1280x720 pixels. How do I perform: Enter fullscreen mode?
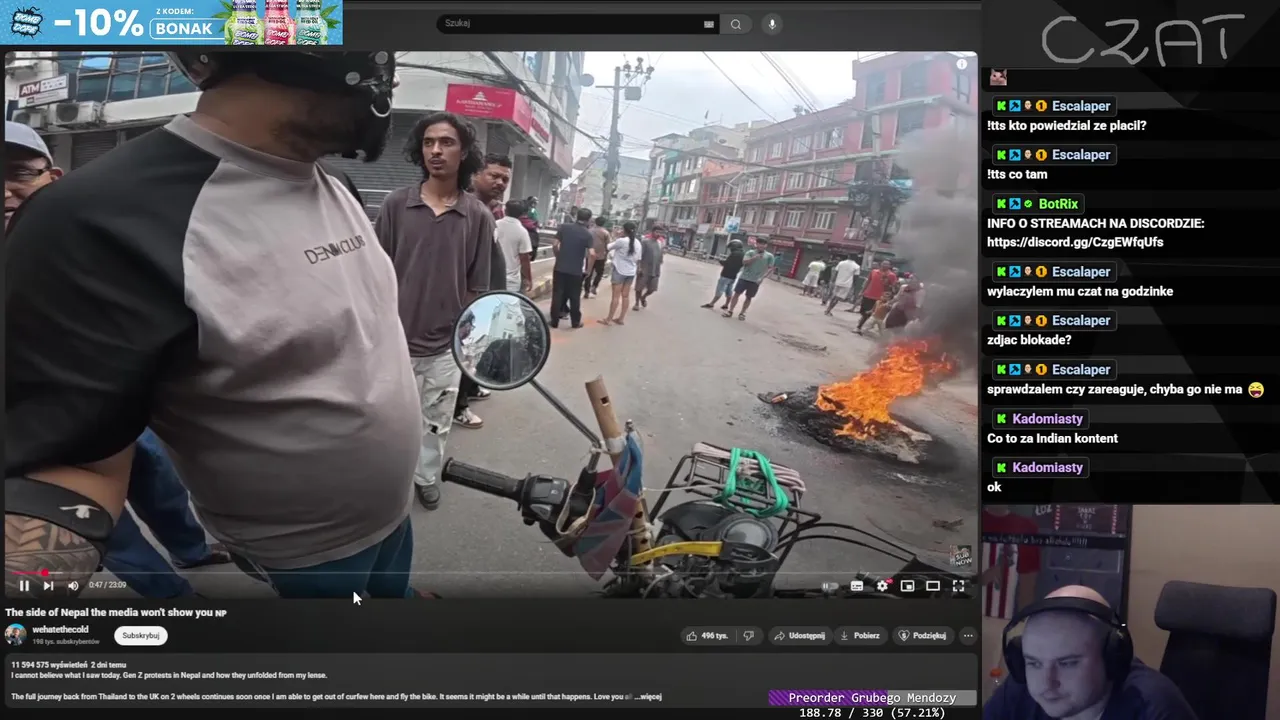click(x=958, y=586)
